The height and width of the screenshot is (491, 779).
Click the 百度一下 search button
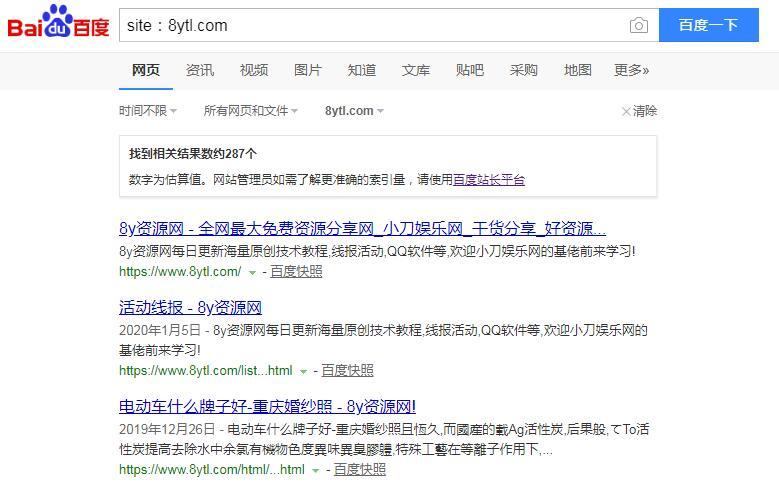[708, 25]
